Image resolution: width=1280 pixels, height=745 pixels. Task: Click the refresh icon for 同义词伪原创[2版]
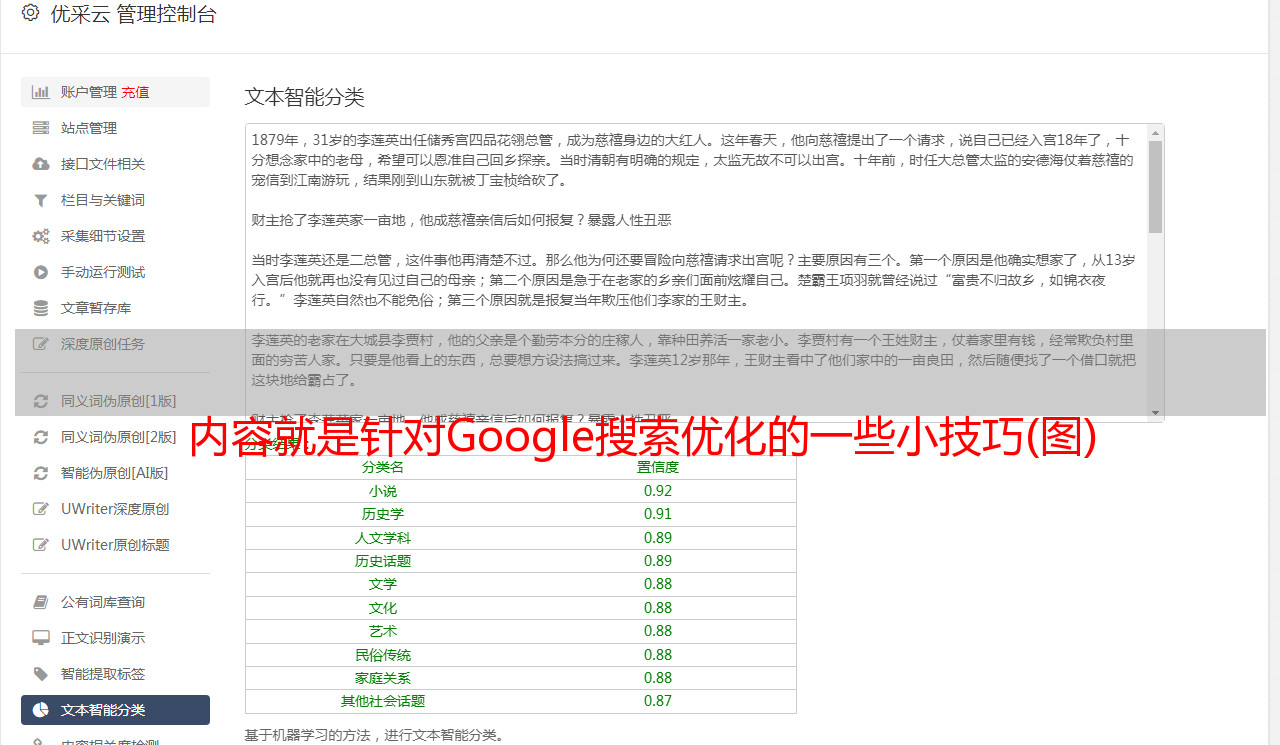pyautogui.click(x=41, y=437)
